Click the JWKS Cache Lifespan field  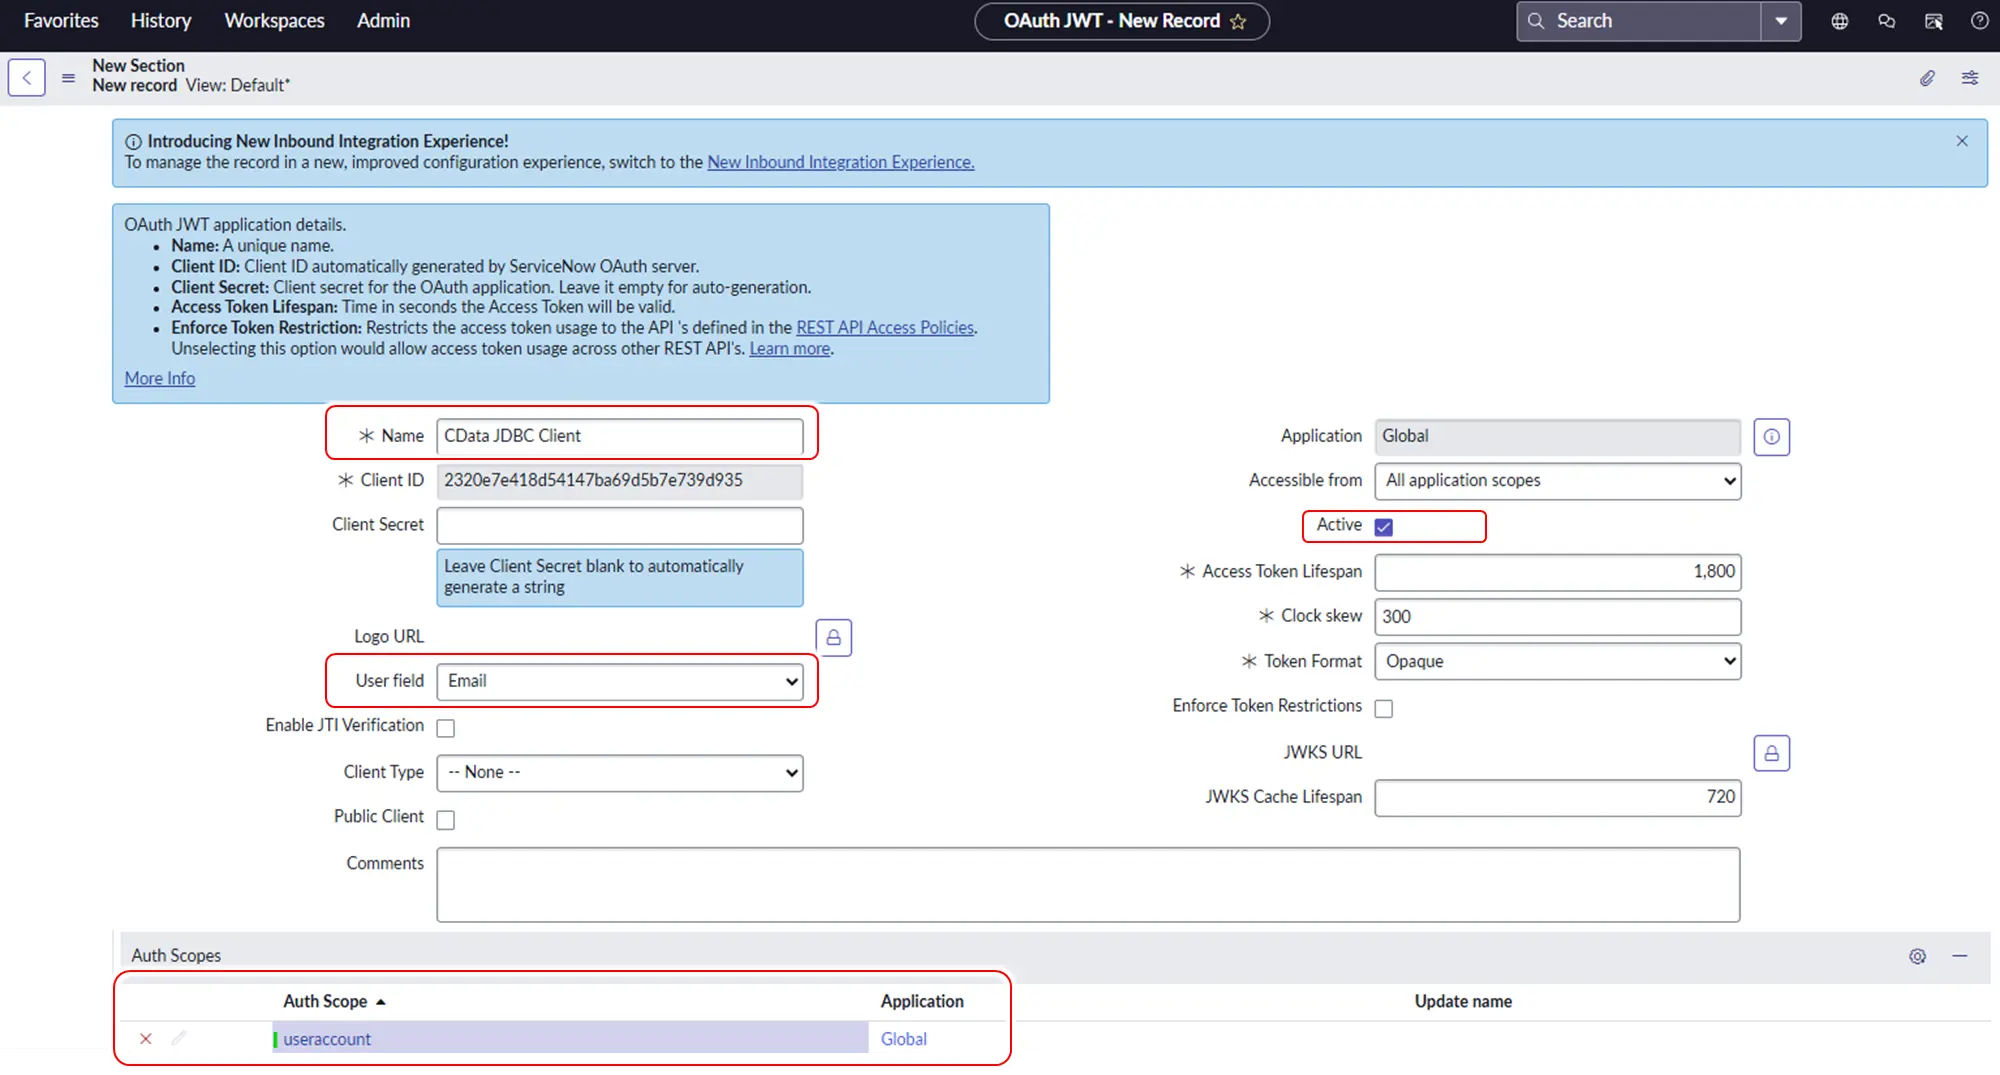coord(1558,798)
